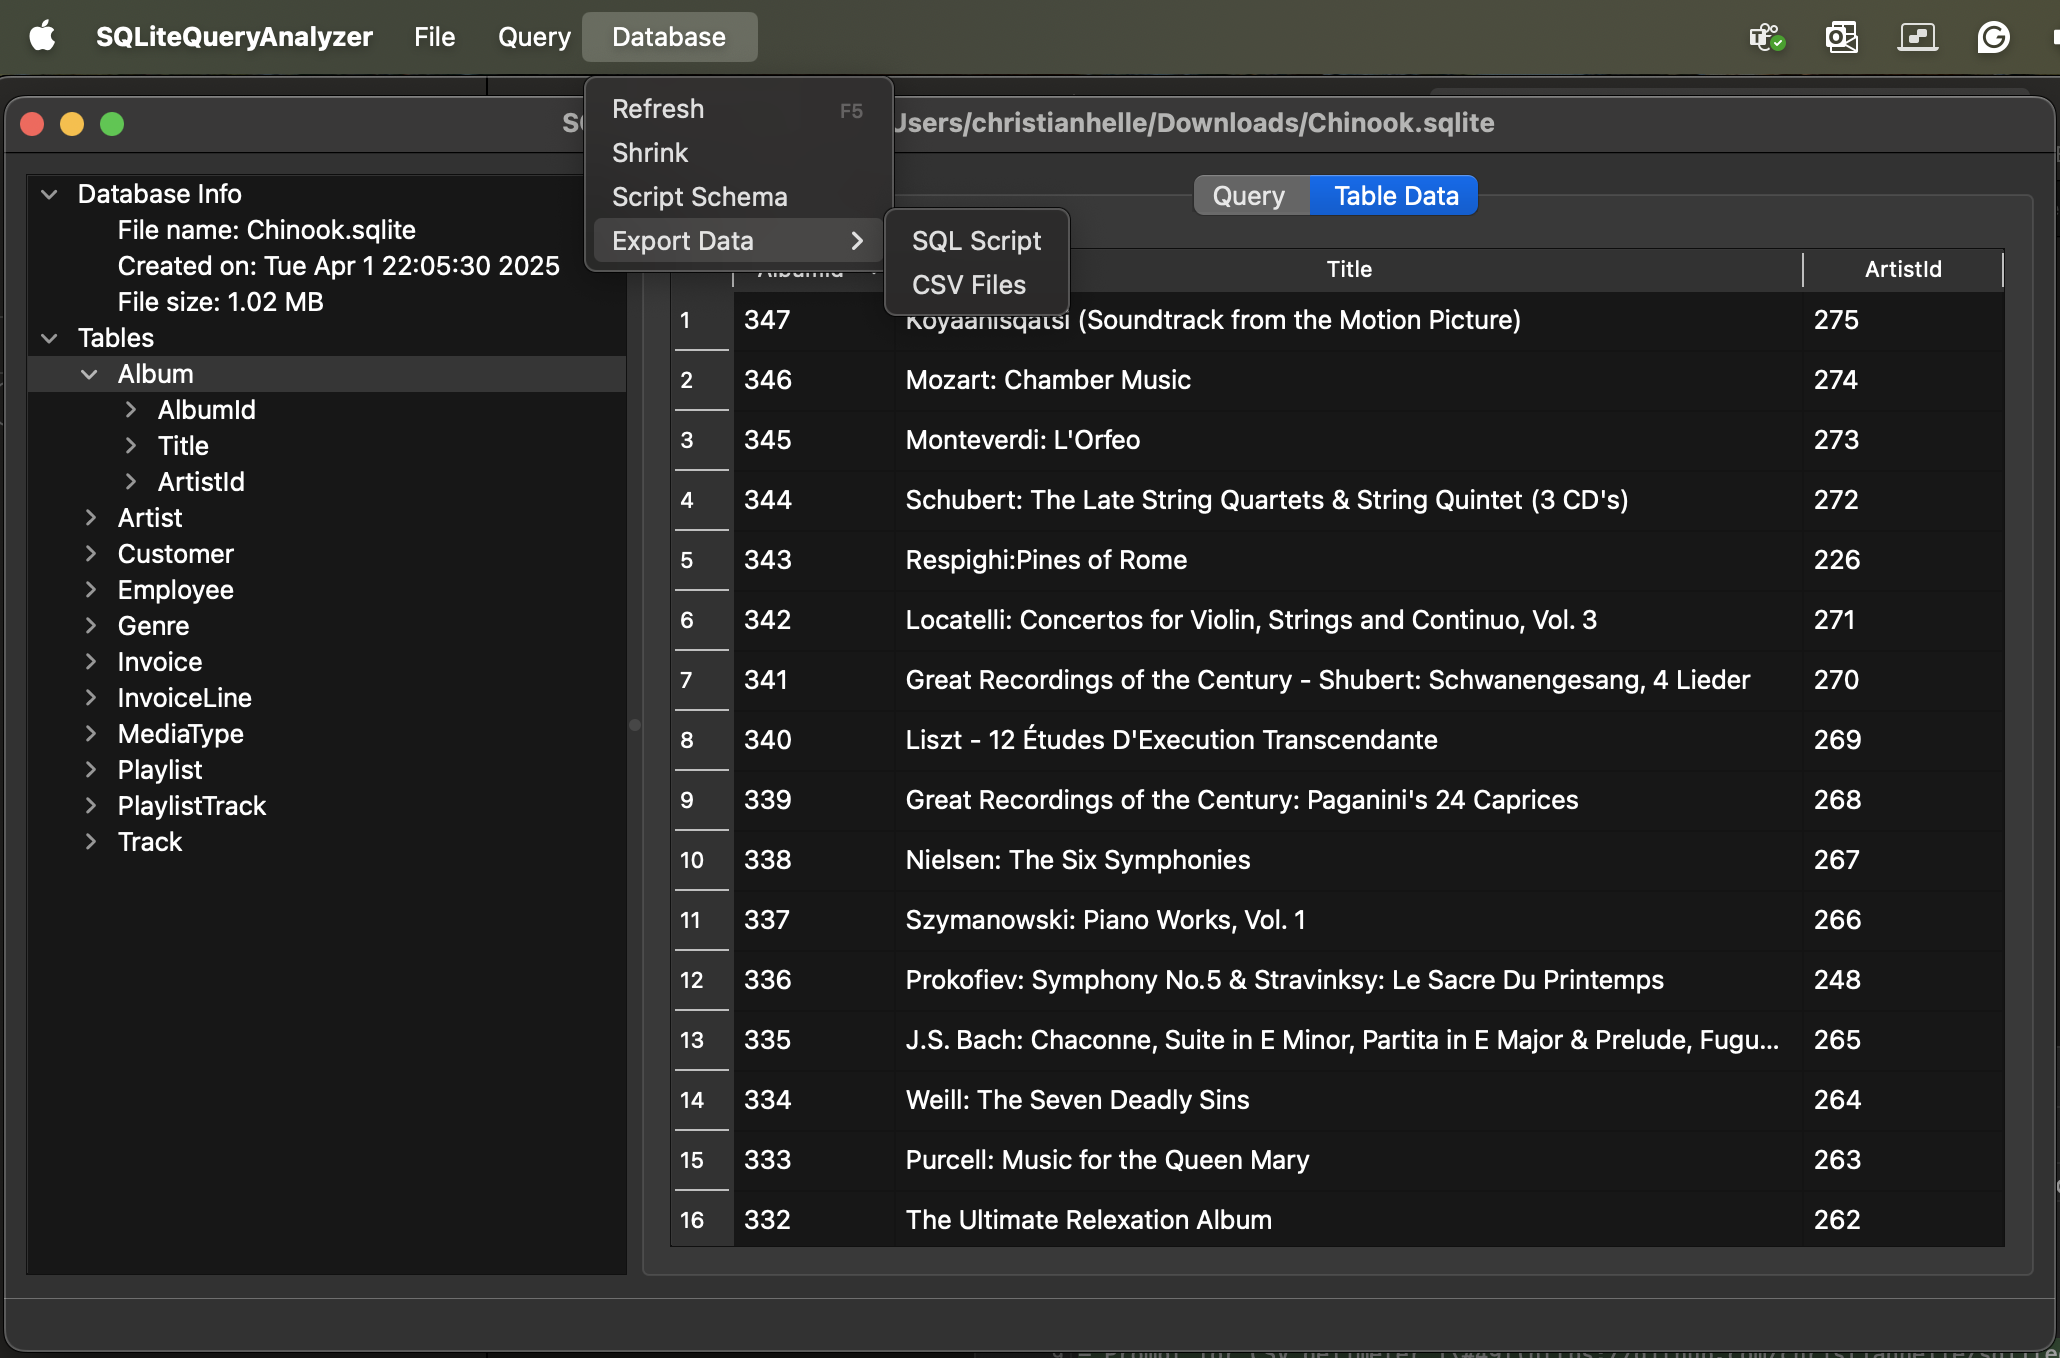Expand the Employee table node
This screenshot has width=2060, height=1358.
[90, 590]
